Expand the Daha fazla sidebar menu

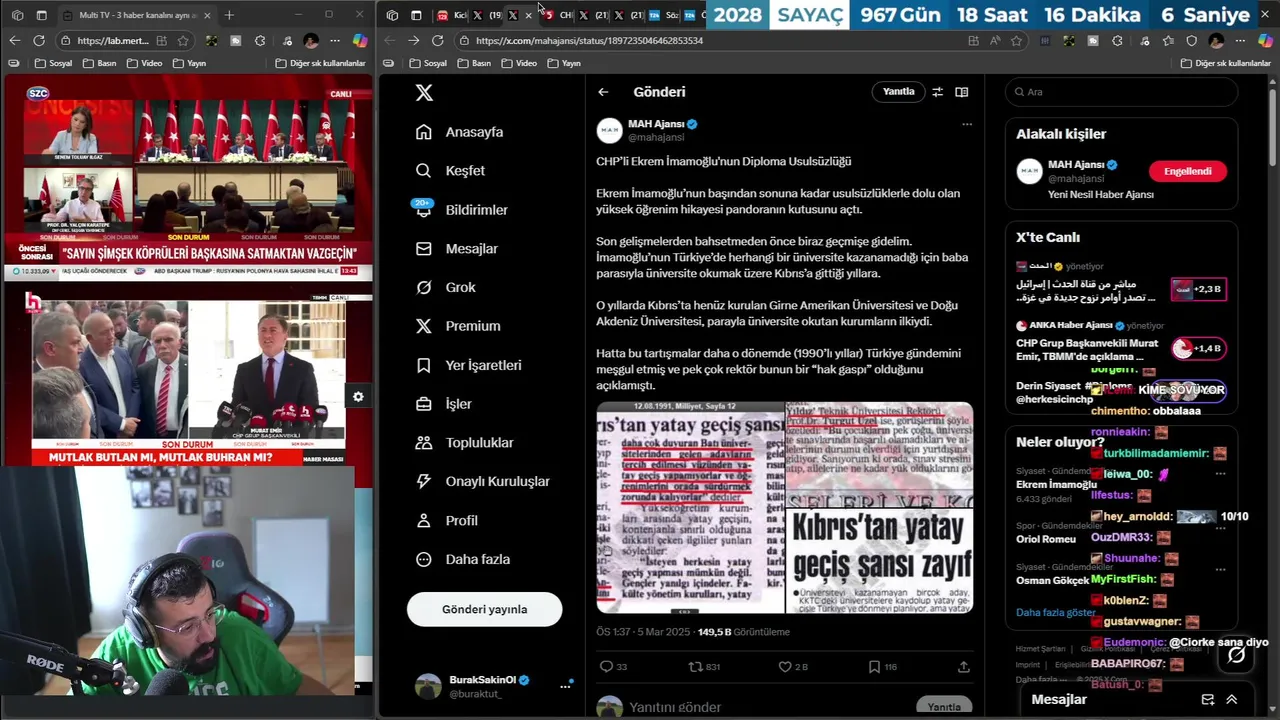coord(462,560)
